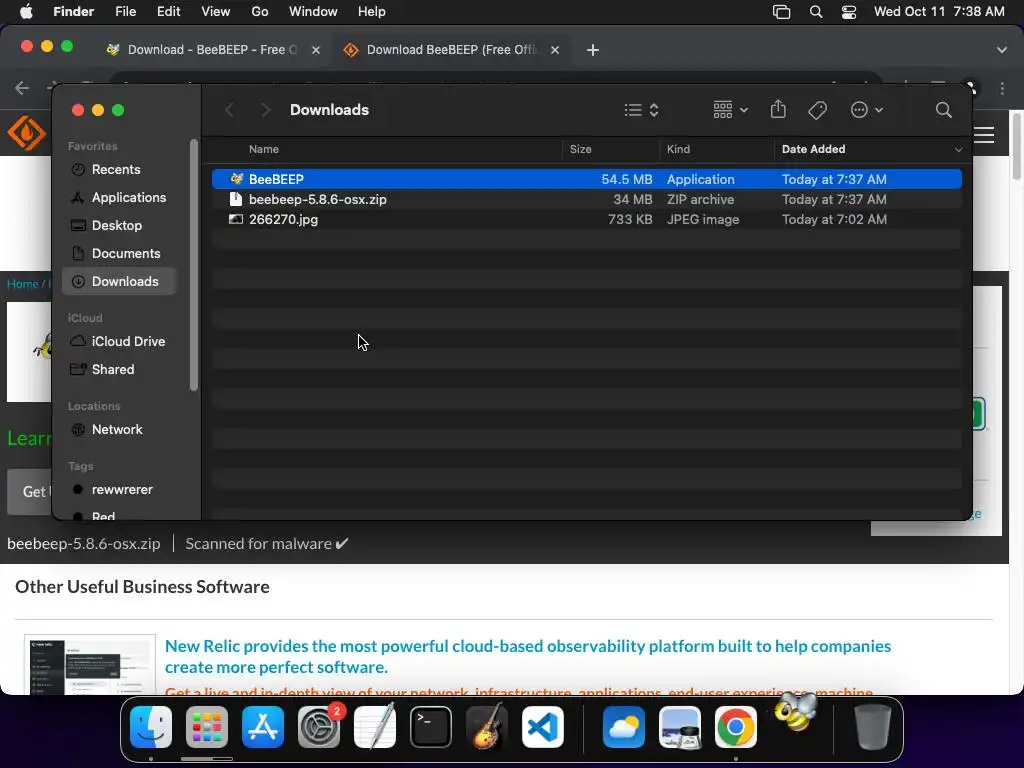Launch App Store from the Dock
The image size is (1024, 768).
[x=263, y=727]
